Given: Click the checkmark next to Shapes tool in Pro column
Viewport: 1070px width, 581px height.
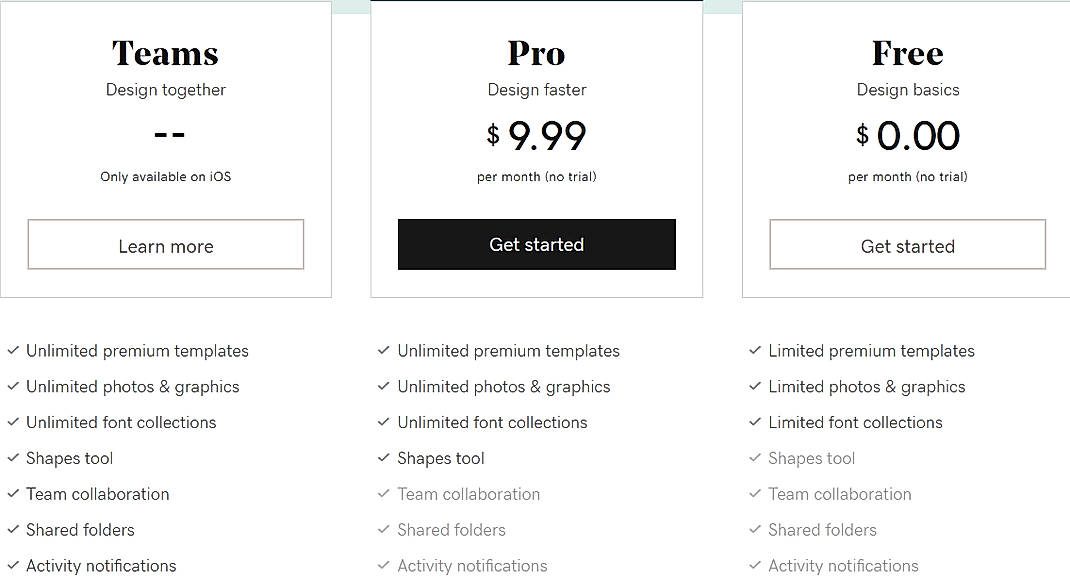Looking at the screenshot, I should [384, 458].
